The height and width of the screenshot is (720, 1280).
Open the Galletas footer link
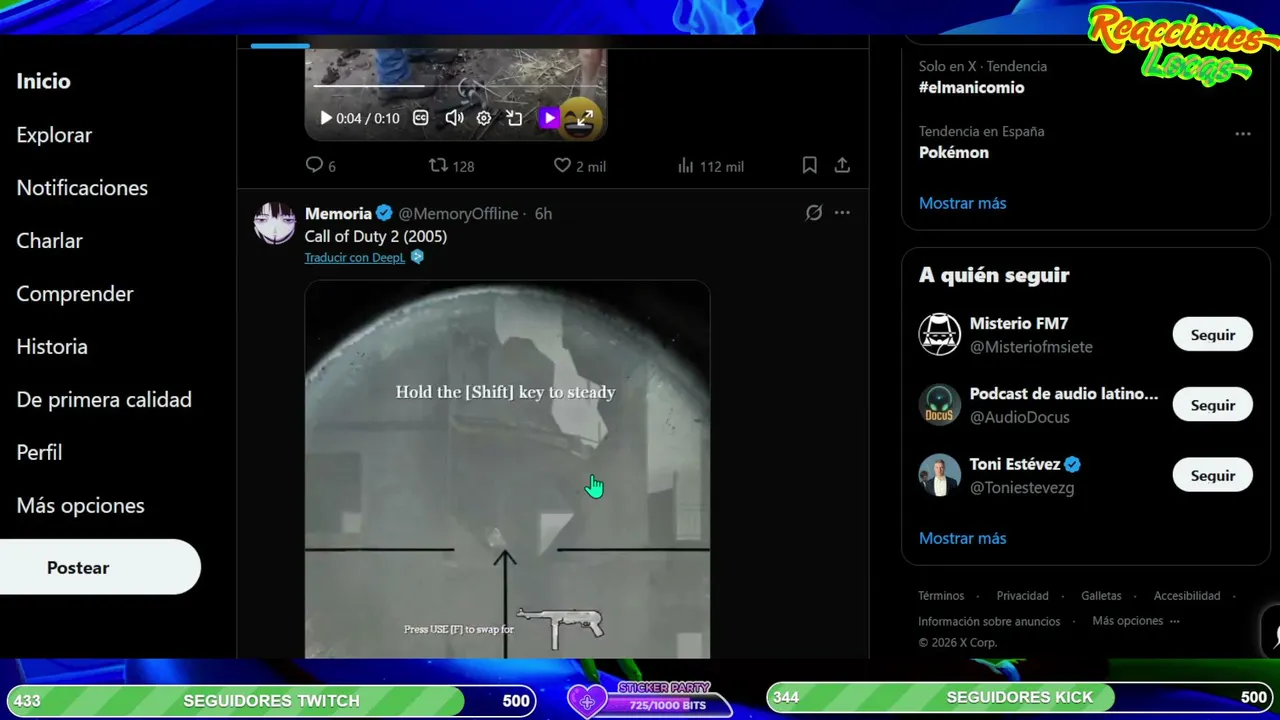[x=1101, y=596]
